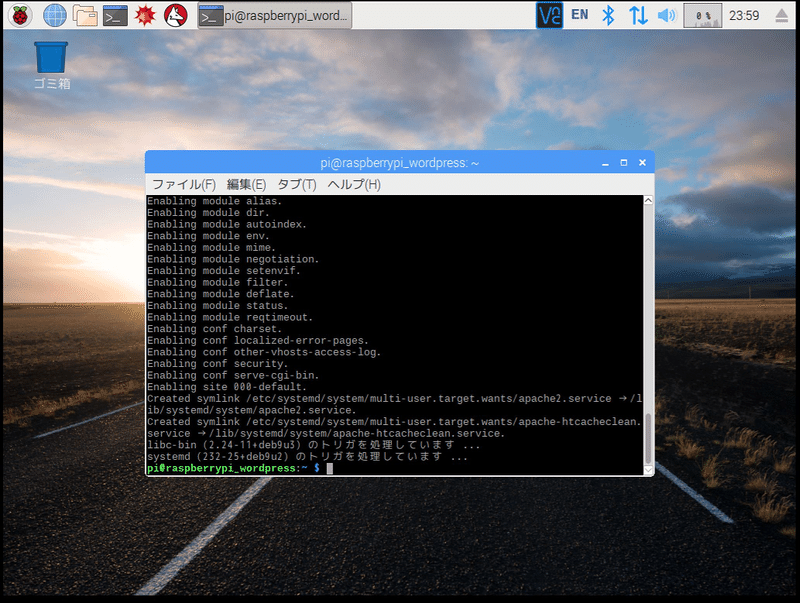Click the terminal title bar text
The image size is (800, 603).
pyautogui.click(x=399, y=163)
